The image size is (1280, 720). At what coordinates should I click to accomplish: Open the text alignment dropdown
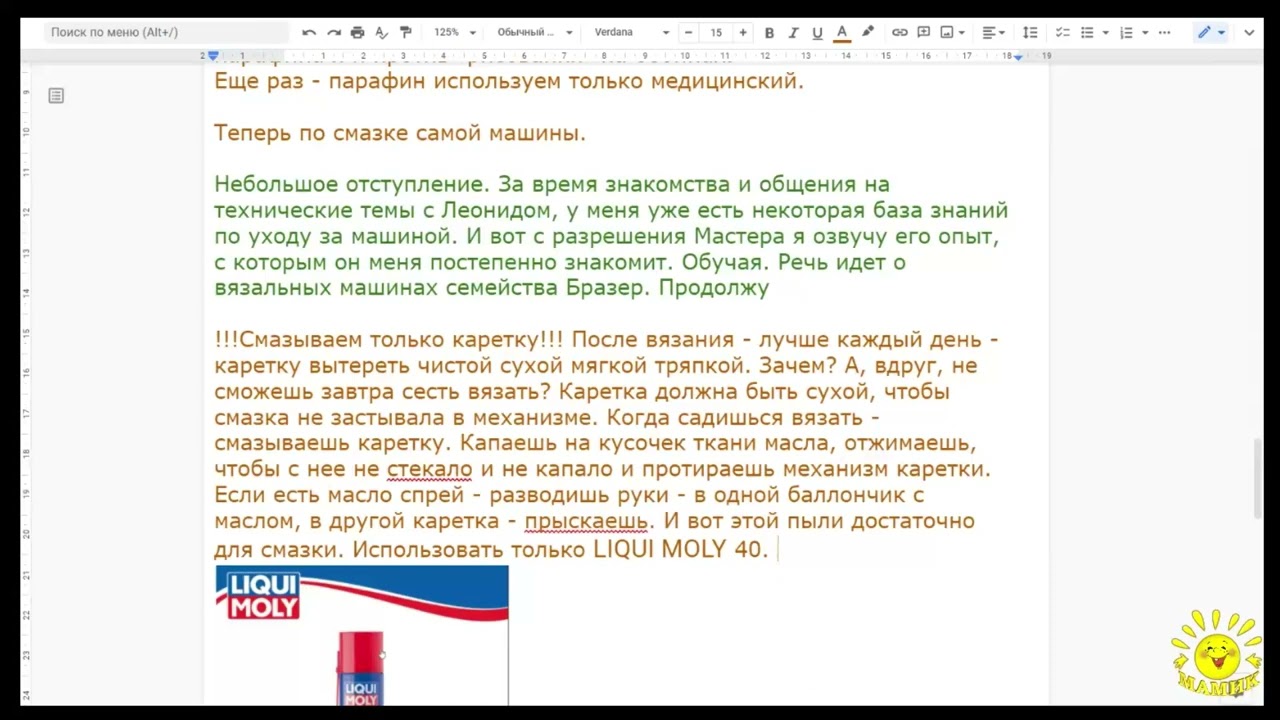[x=995, y=32]
